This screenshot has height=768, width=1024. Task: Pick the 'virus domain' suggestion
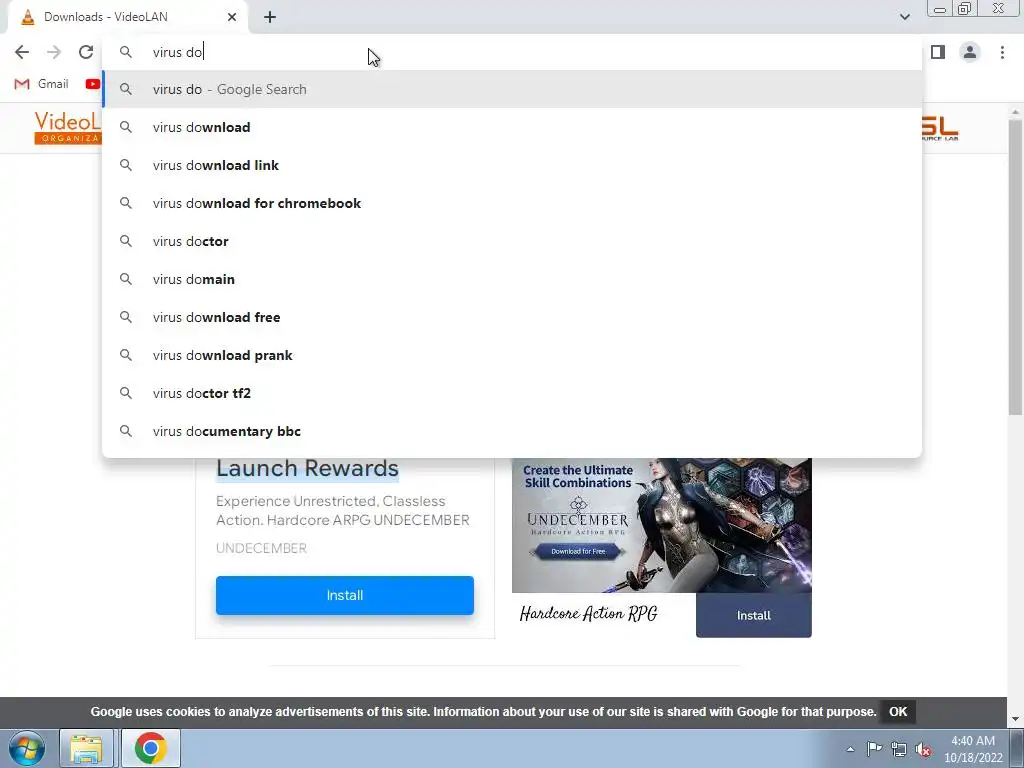pos(512,279)
